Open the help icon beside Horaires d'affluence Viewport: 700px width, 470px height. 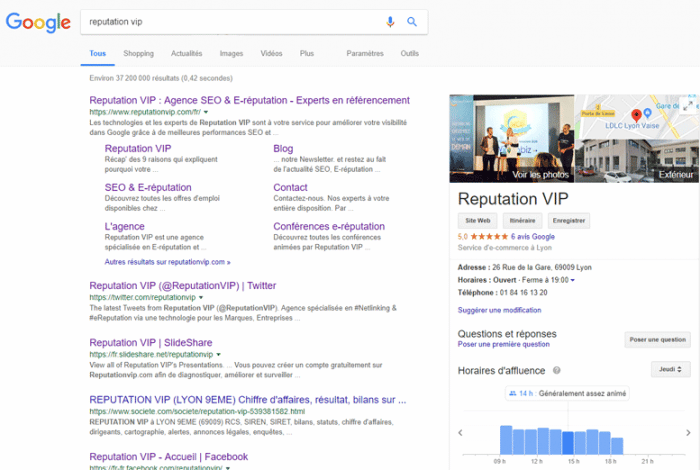click(x=557, y=370)
